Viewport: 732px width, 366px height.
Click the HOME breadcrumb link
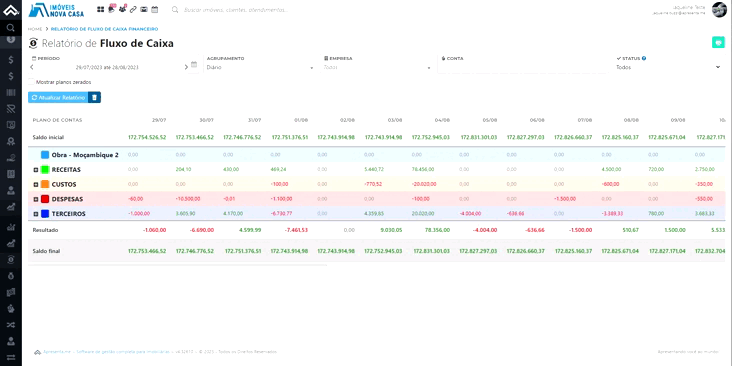(x=35, y=29)
